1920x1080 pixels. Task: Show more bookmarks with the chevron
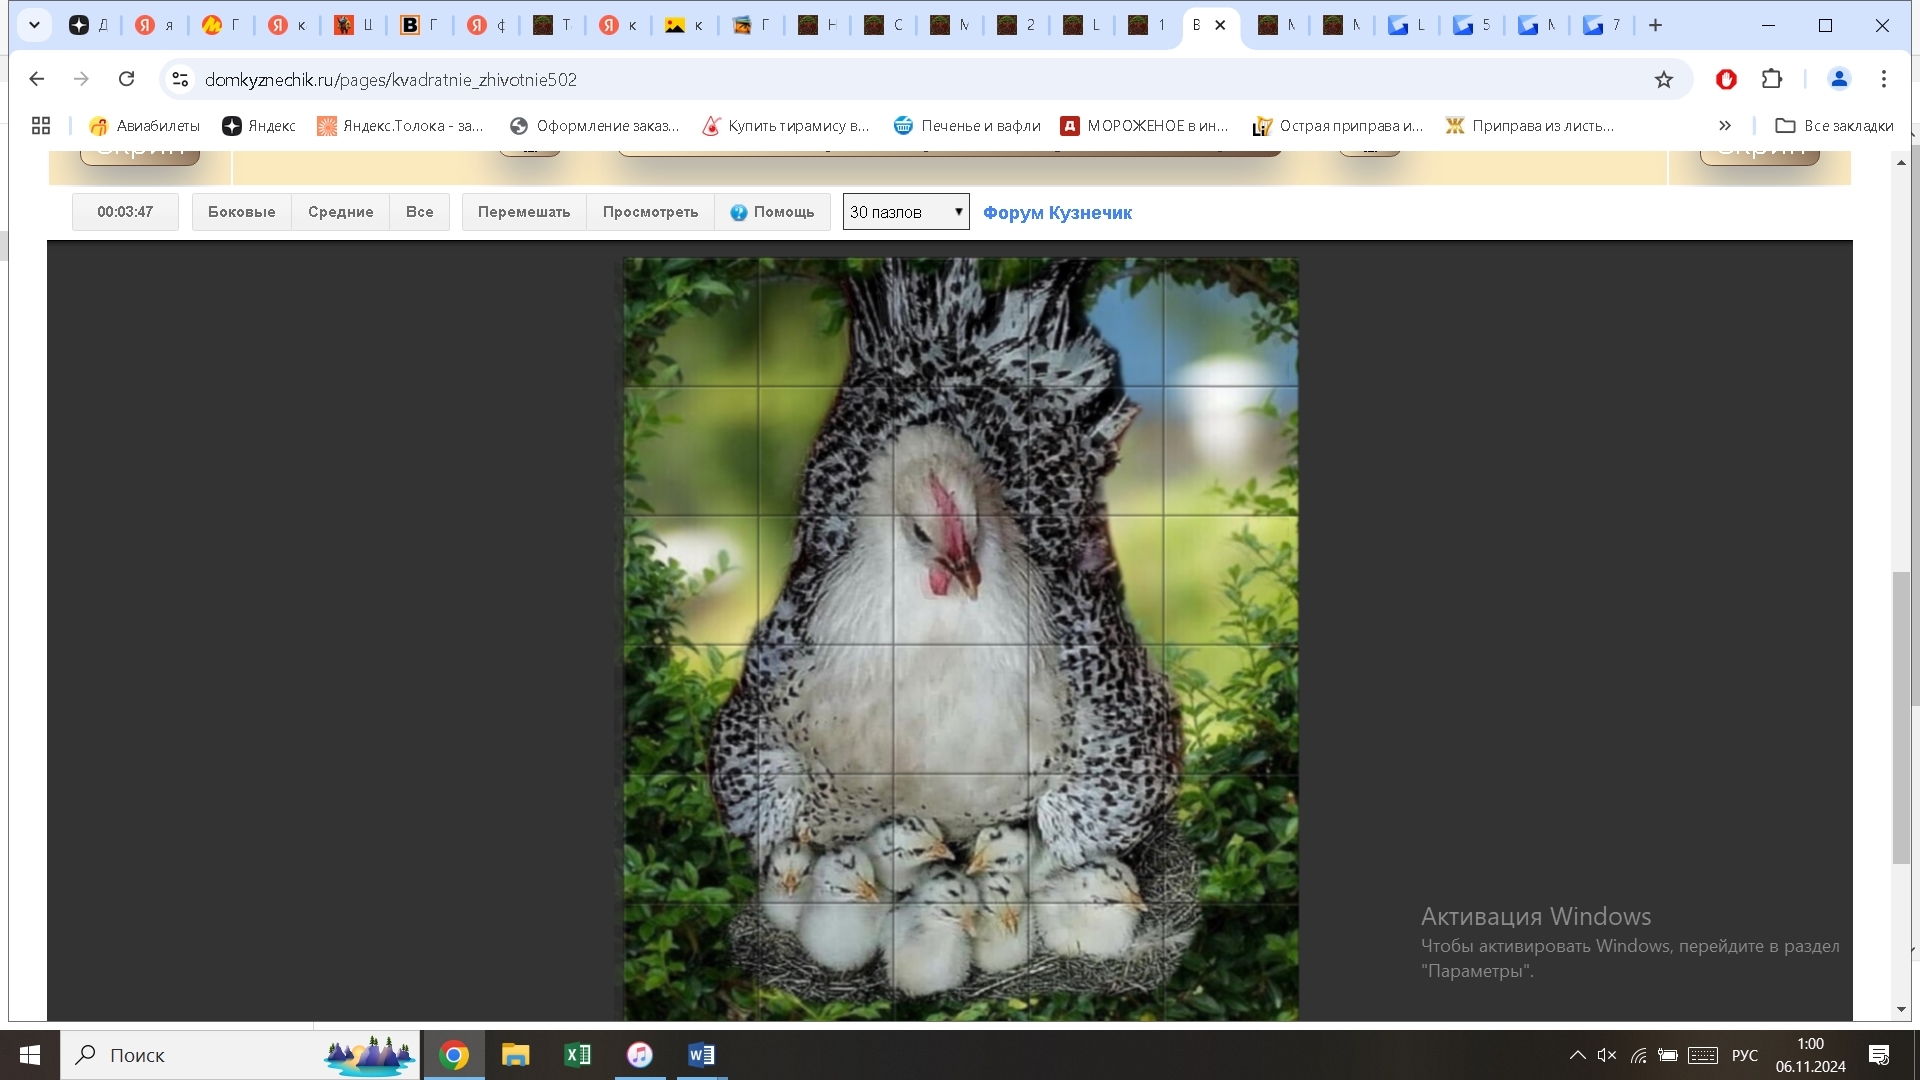point(1725,125)
